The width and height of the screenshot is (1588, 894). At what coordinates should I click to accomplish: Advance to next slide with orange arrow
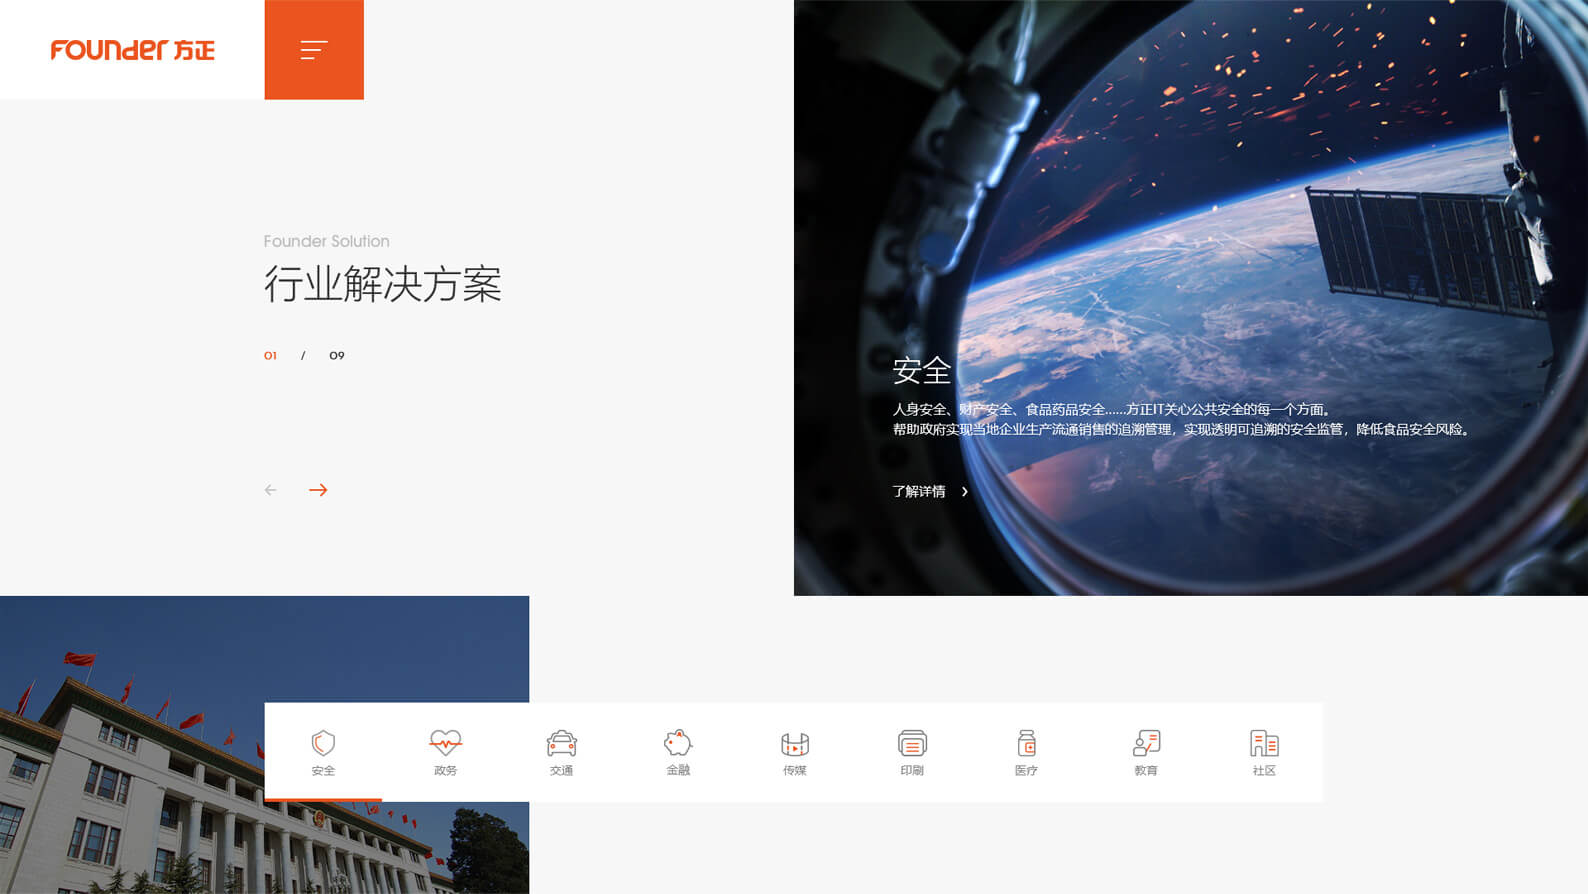[318, 490]
